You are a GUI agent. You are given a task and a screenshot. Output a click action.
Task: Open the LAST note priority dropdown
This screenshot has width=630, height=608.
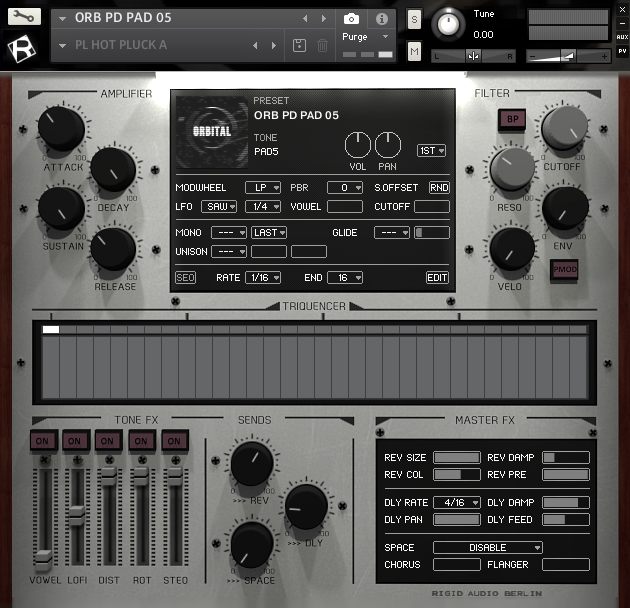(269, 233)
